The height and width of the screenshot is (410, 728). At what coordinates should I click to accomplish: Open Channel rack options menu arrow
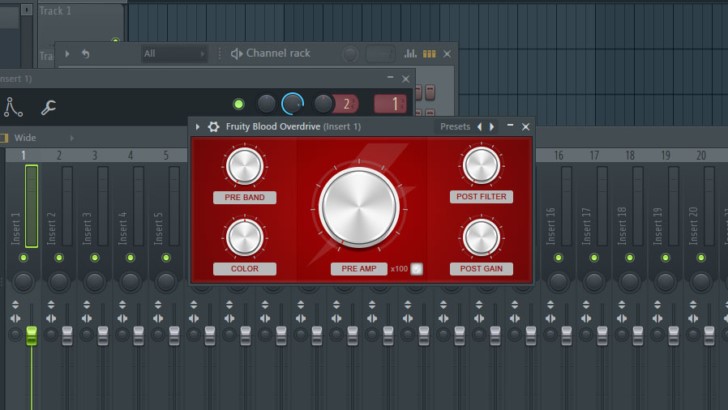tap(67, 54)
